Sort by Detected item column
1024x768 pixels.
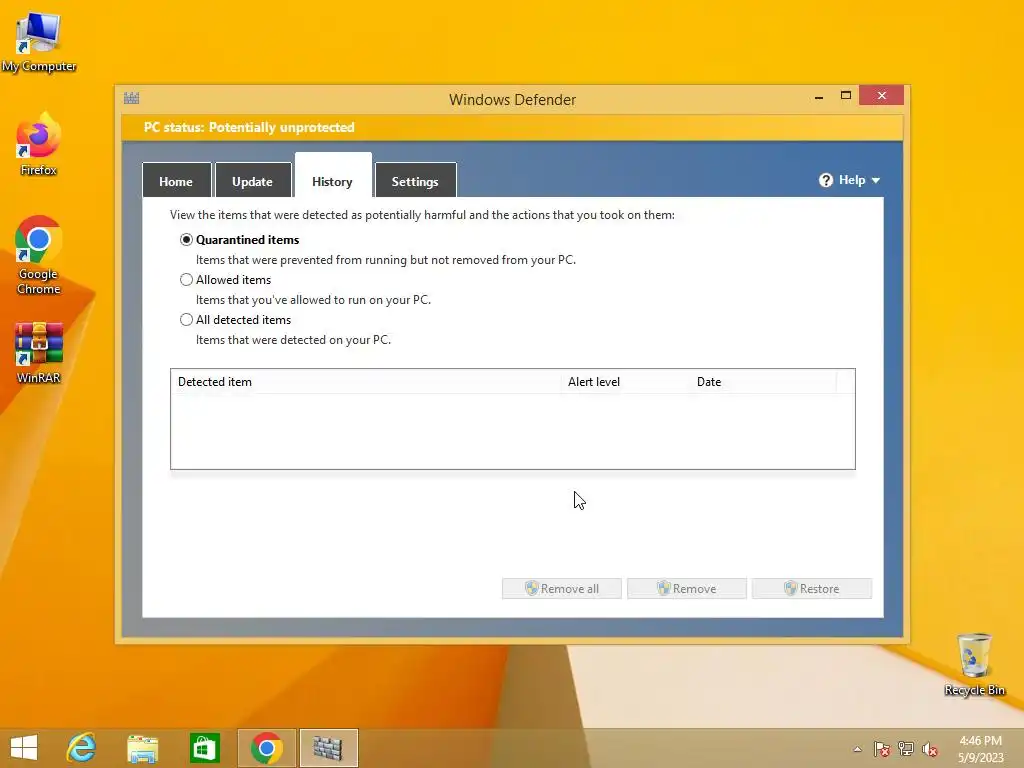pos(366,382)
